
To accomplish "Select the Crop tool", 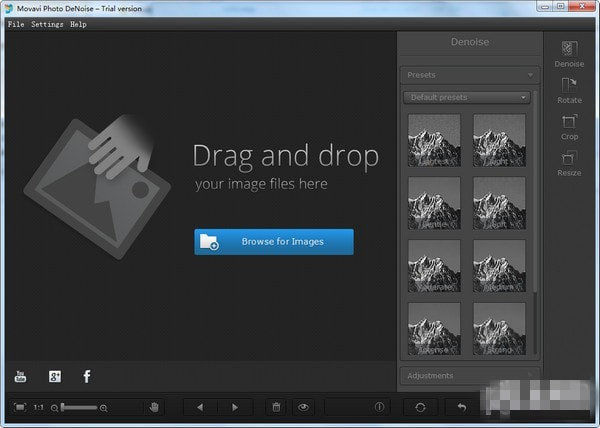I will coord(569,127).
